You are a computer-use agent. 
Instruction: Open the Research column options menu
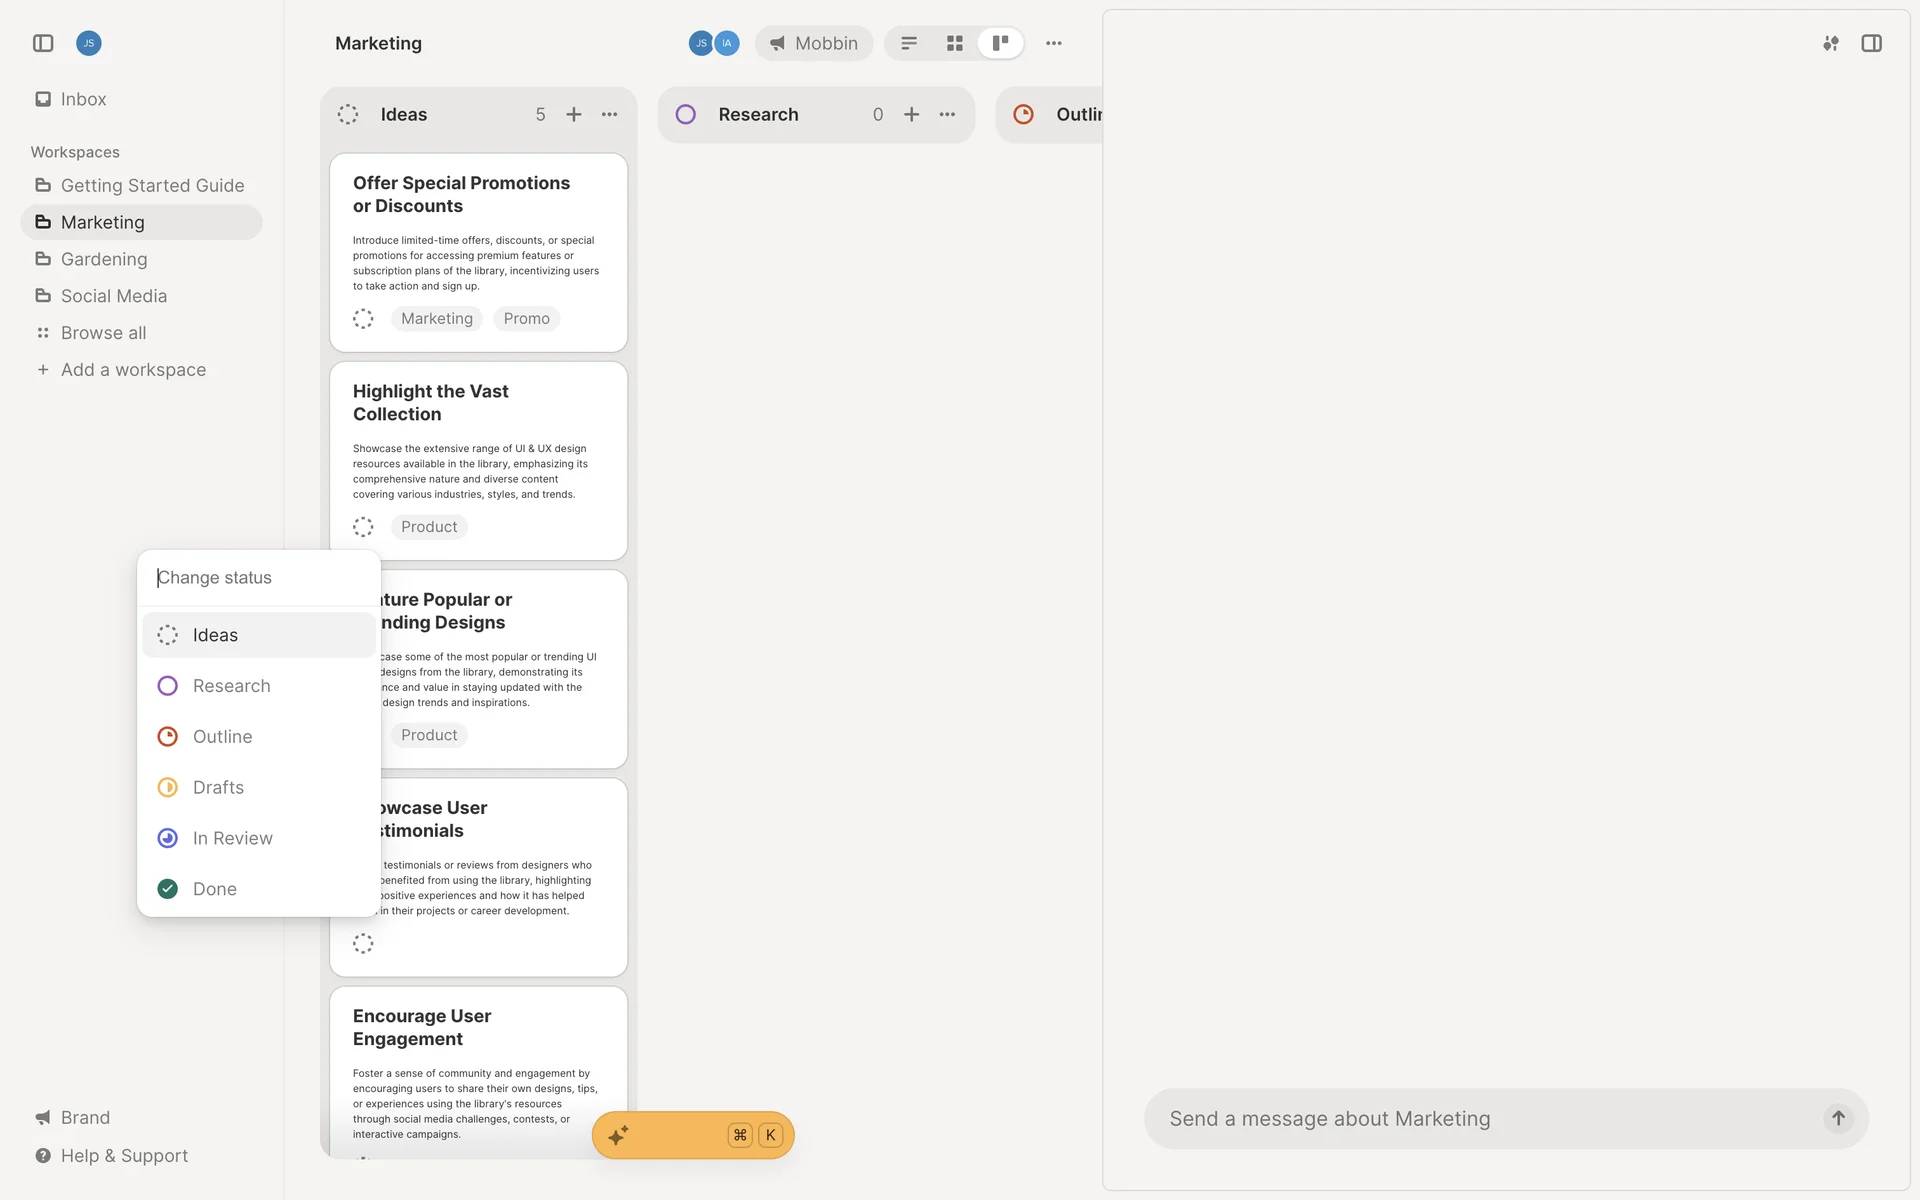[x=947, y=114]
